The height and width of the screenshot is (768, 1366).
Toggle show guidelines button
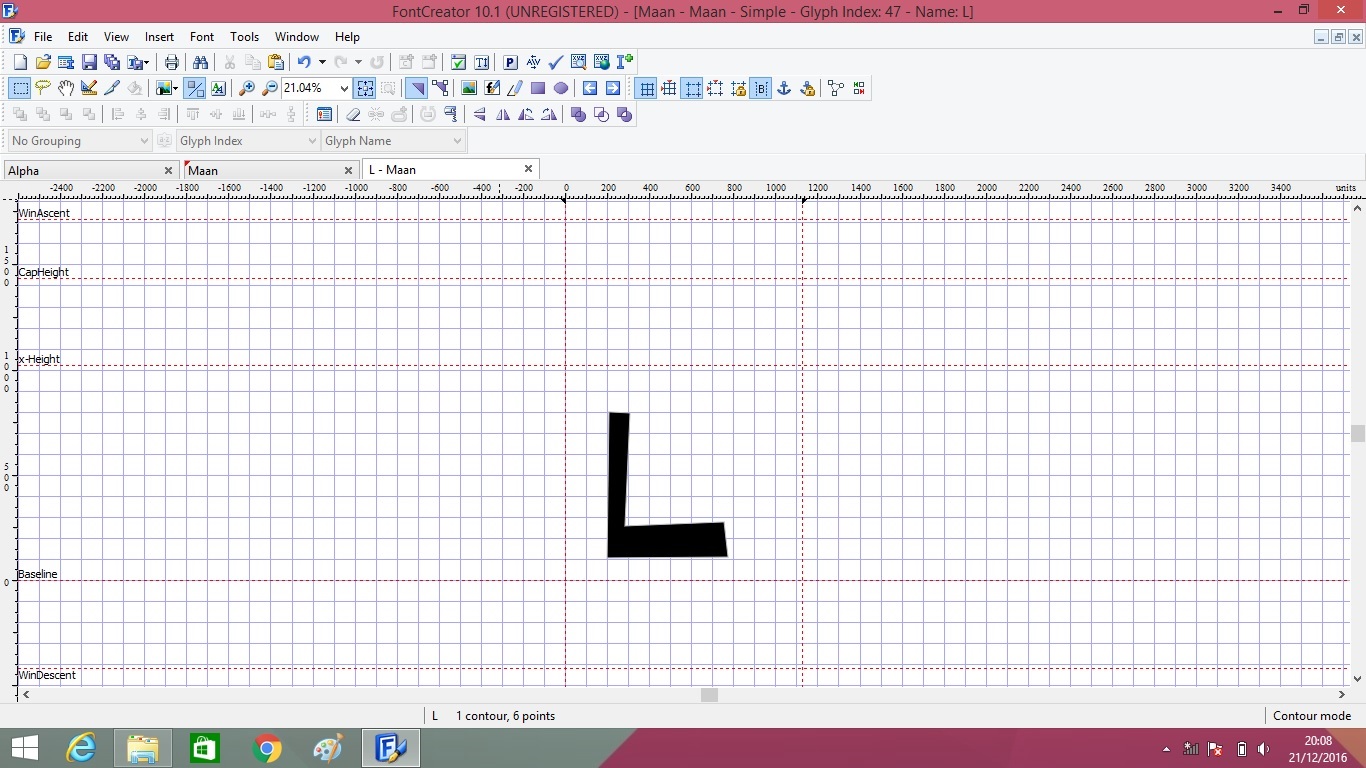(x=692, y=88)
